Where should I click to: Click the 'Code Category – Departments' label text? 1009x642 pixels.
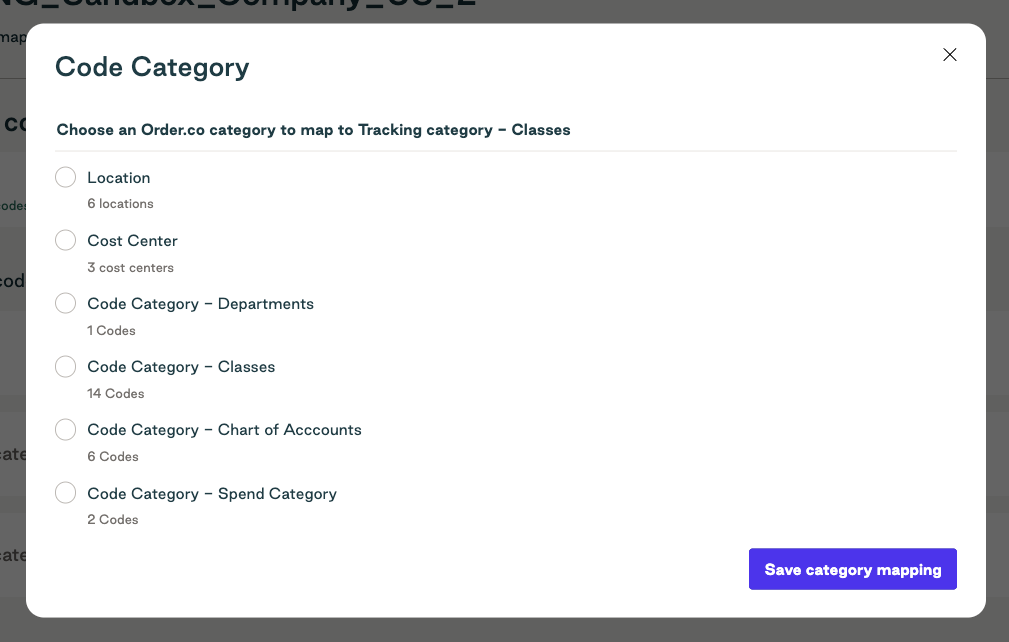(201, 304)
